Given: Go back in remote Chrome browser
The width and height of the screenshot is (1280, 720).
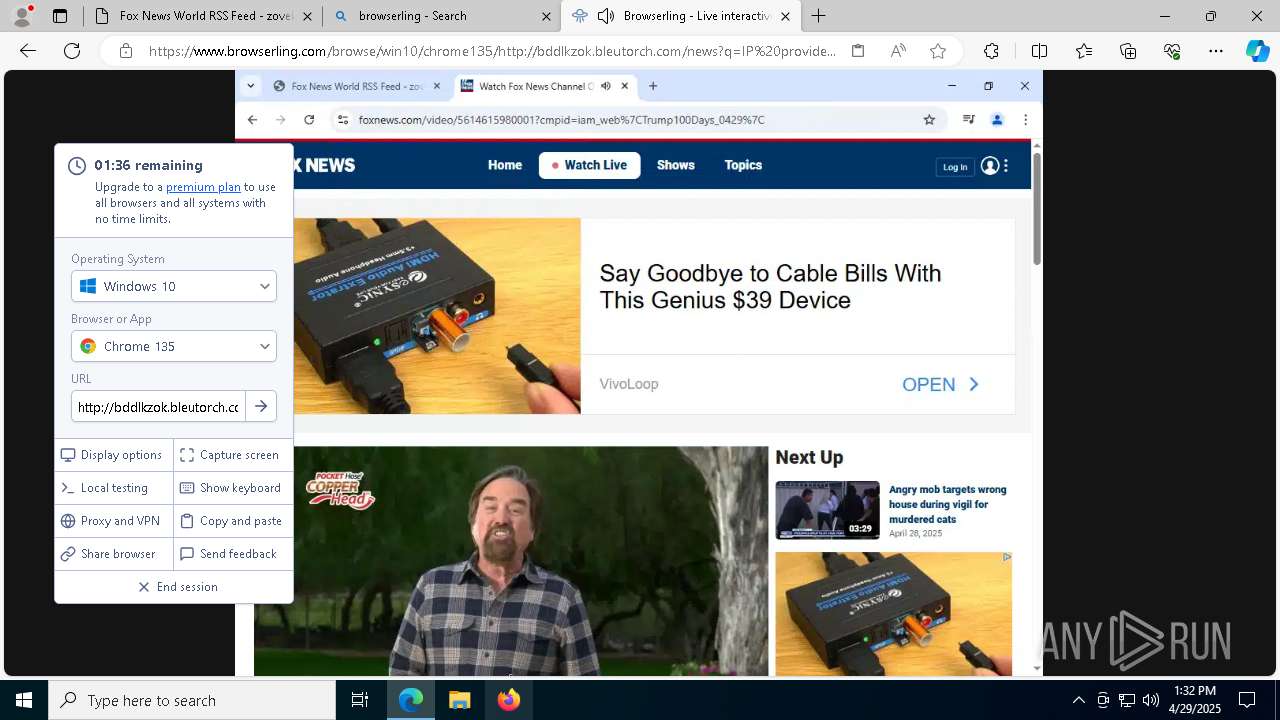Looking at the screenshot, I should point(252,120).
